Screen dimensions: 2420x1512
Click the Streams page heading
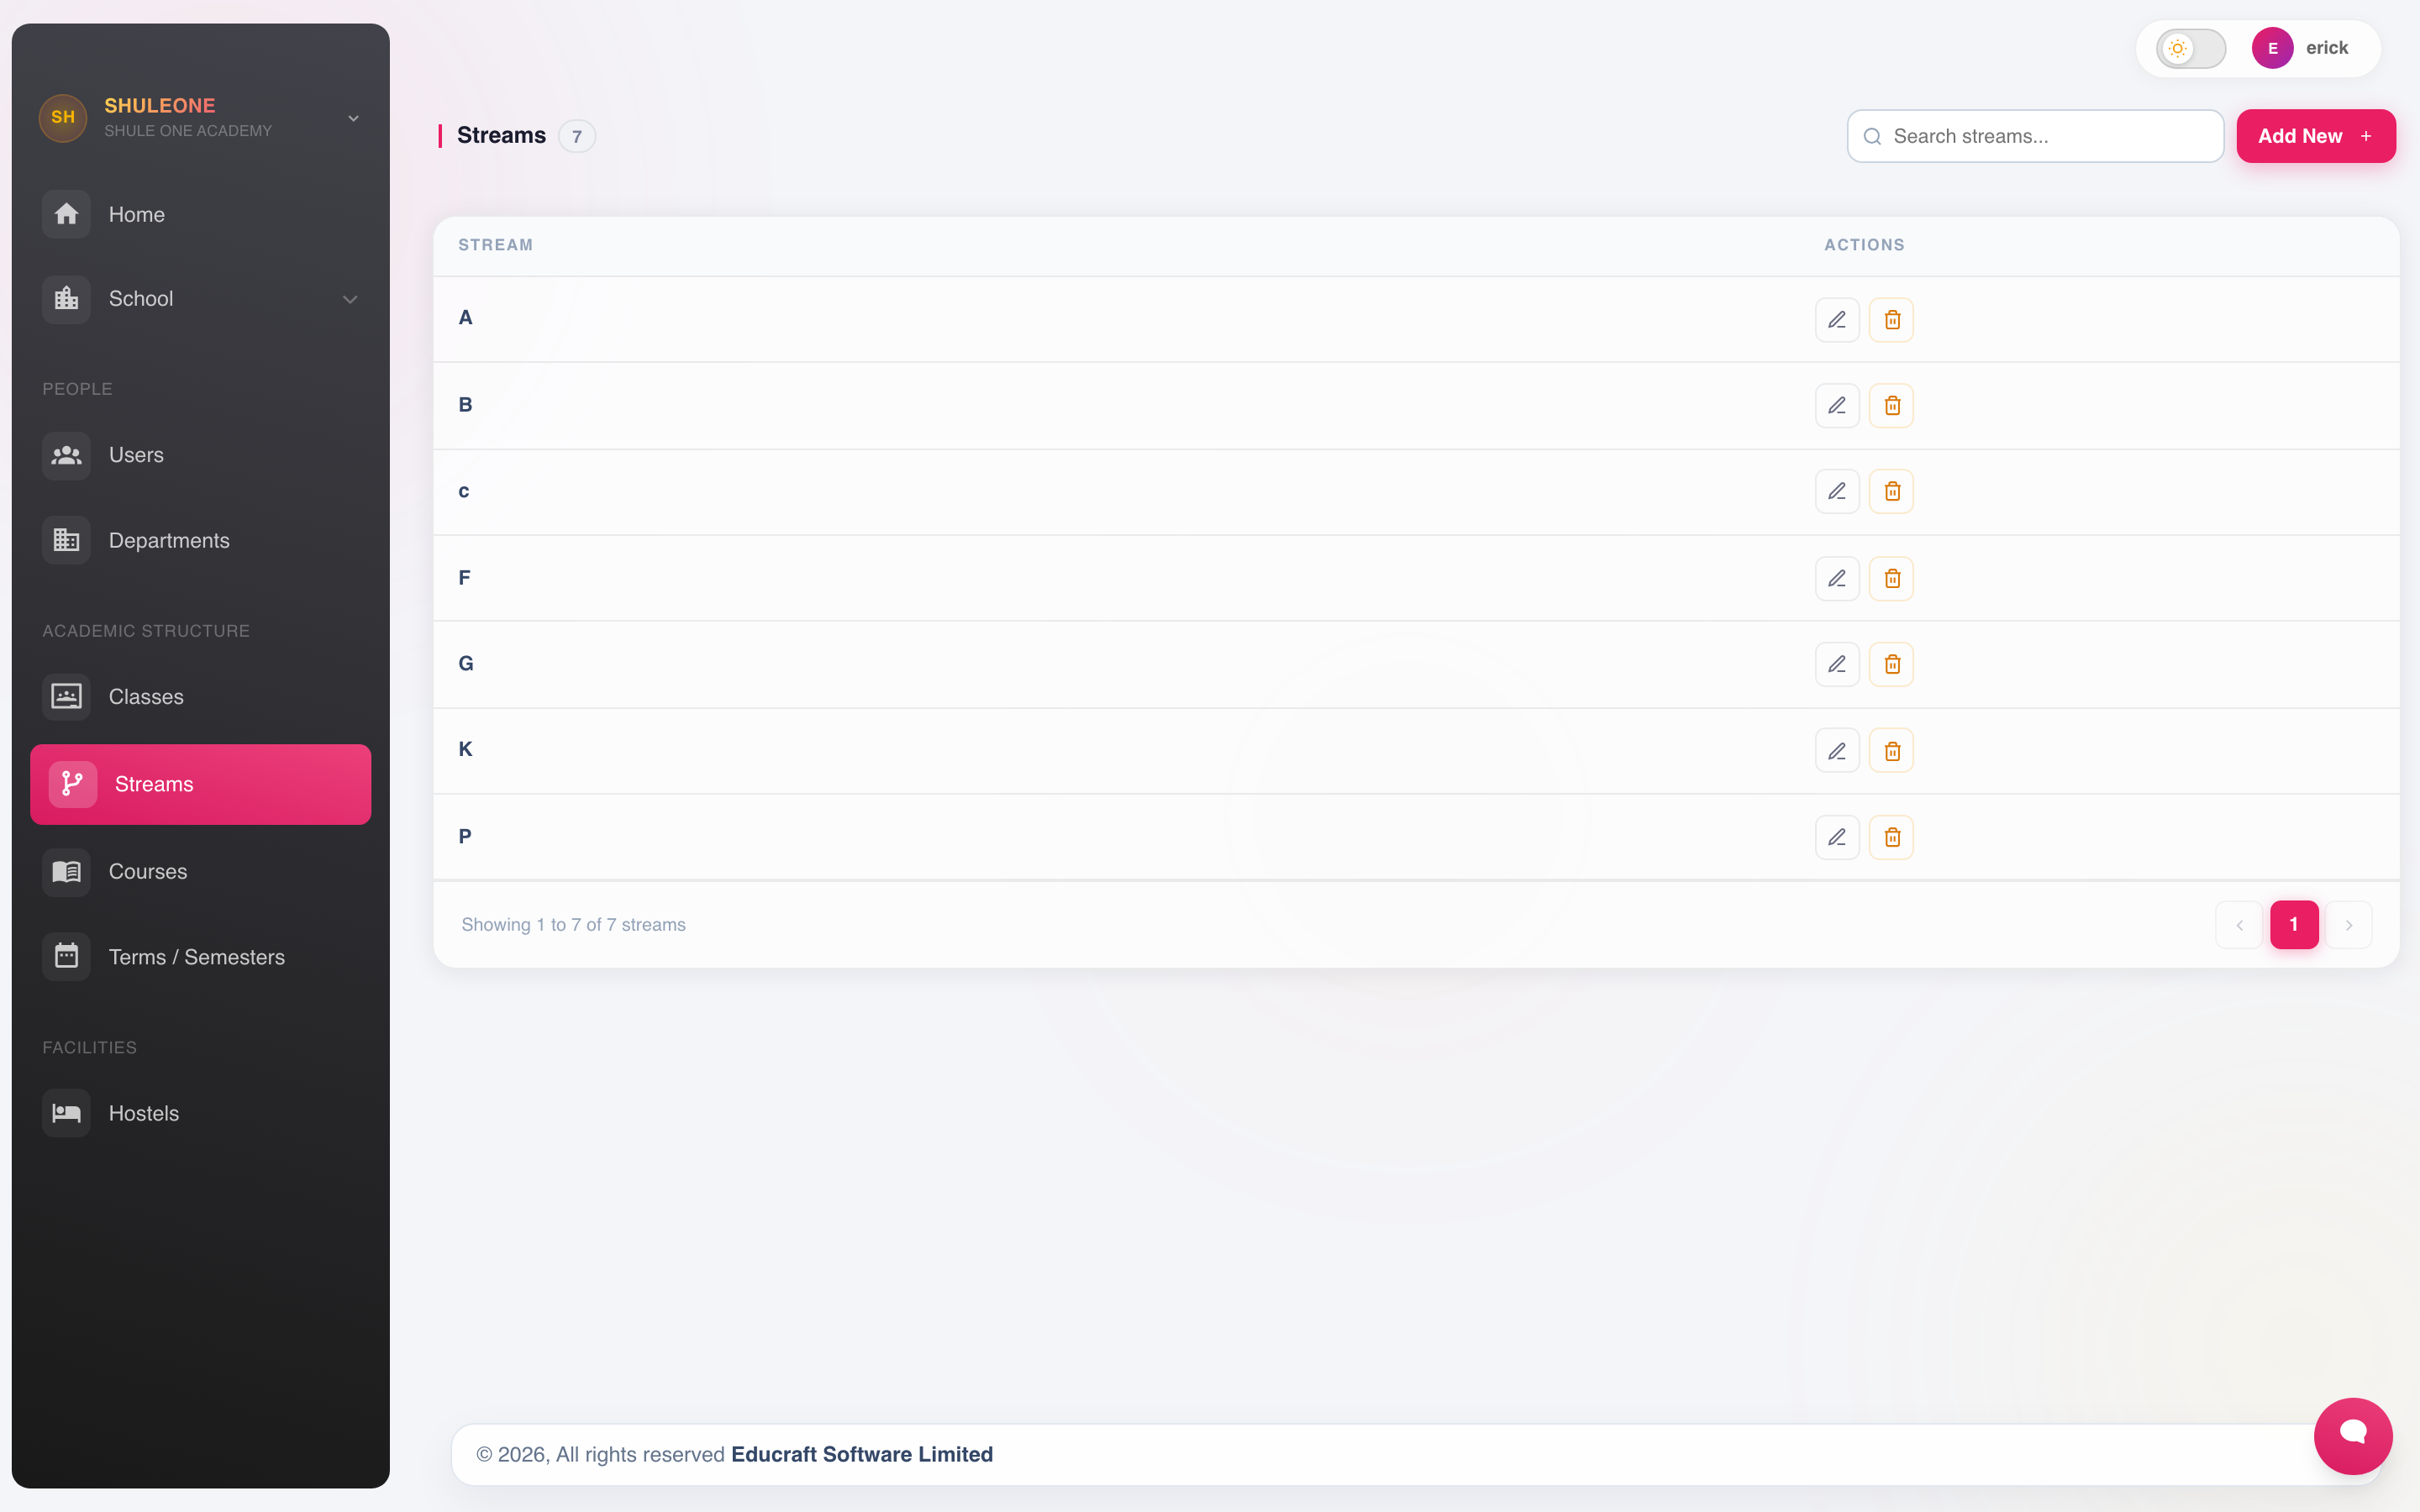pyautogui.click(x=501, y=136)
